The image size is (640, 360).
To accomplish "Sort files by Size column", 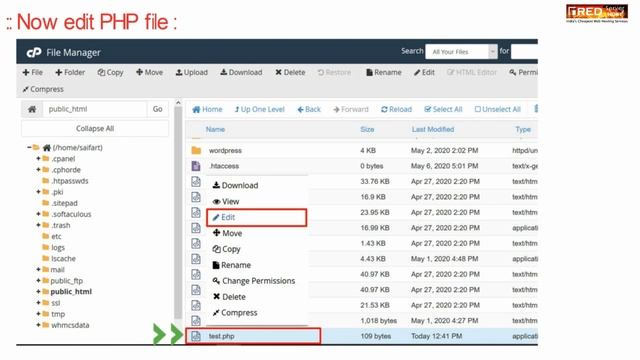I will [367, 129].
